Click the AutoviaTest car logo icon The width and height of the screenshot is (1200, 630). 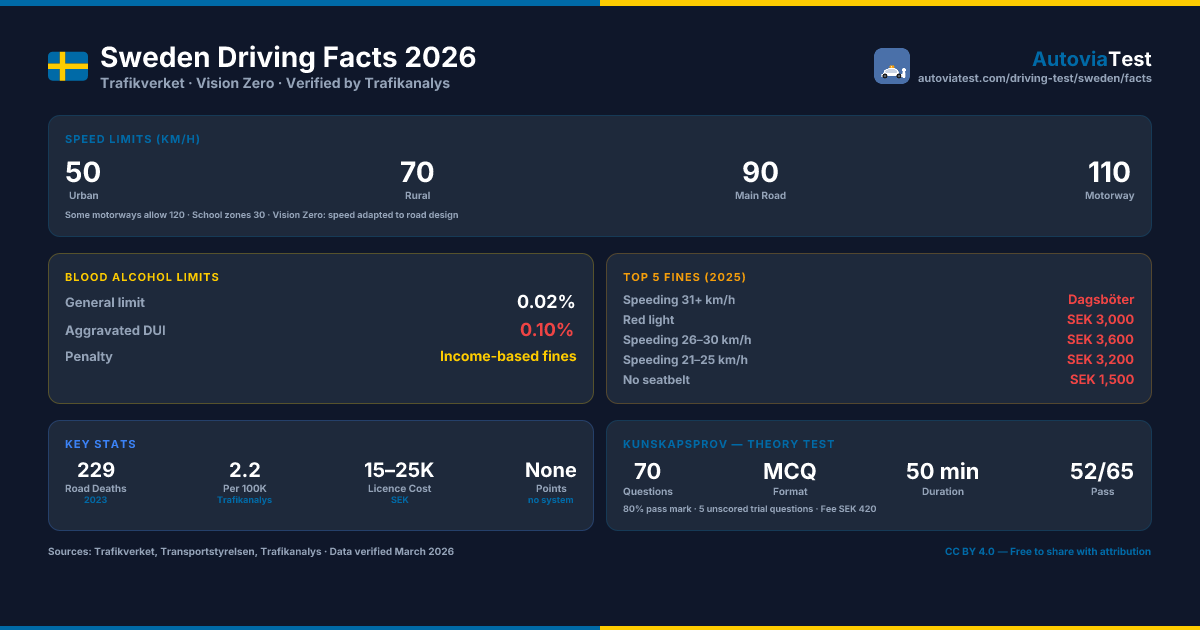[x=892, y=66]
